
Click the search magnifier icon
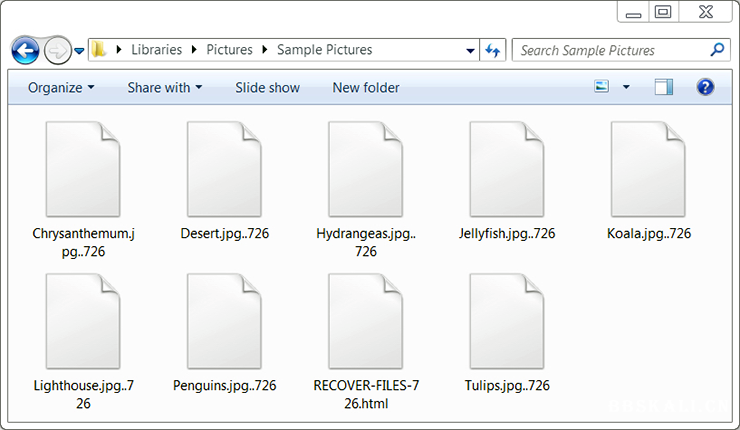point(717,49)
